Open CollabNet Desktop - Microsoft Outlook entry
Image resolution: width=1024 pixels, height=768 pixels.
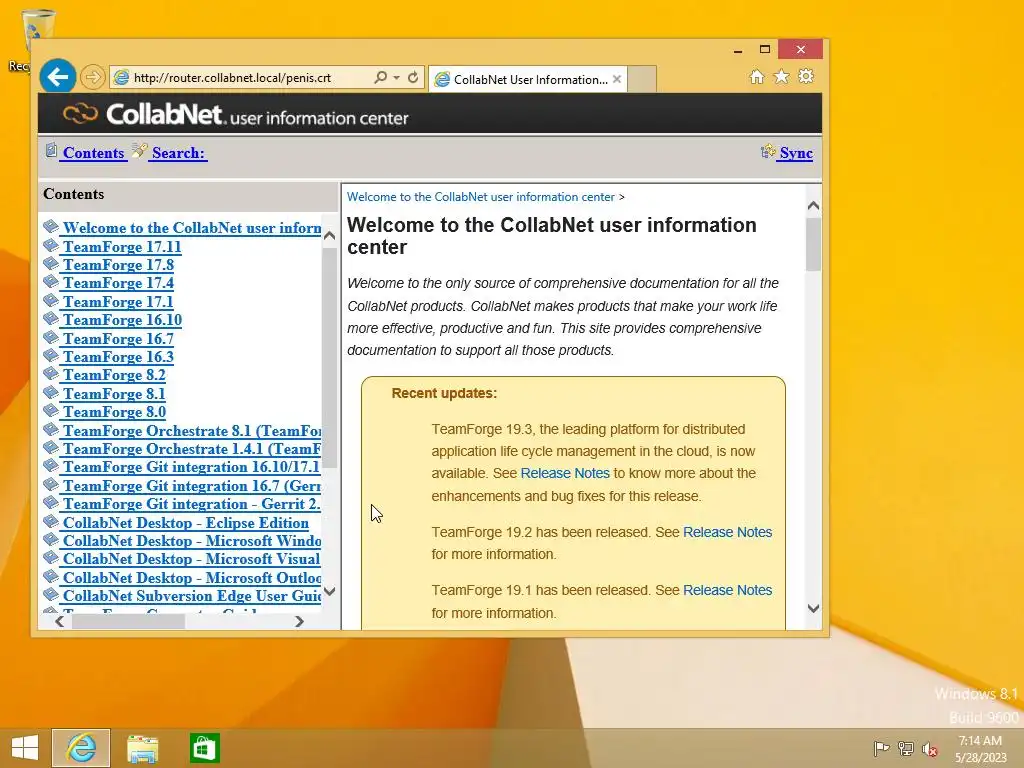tap(191, 578)
